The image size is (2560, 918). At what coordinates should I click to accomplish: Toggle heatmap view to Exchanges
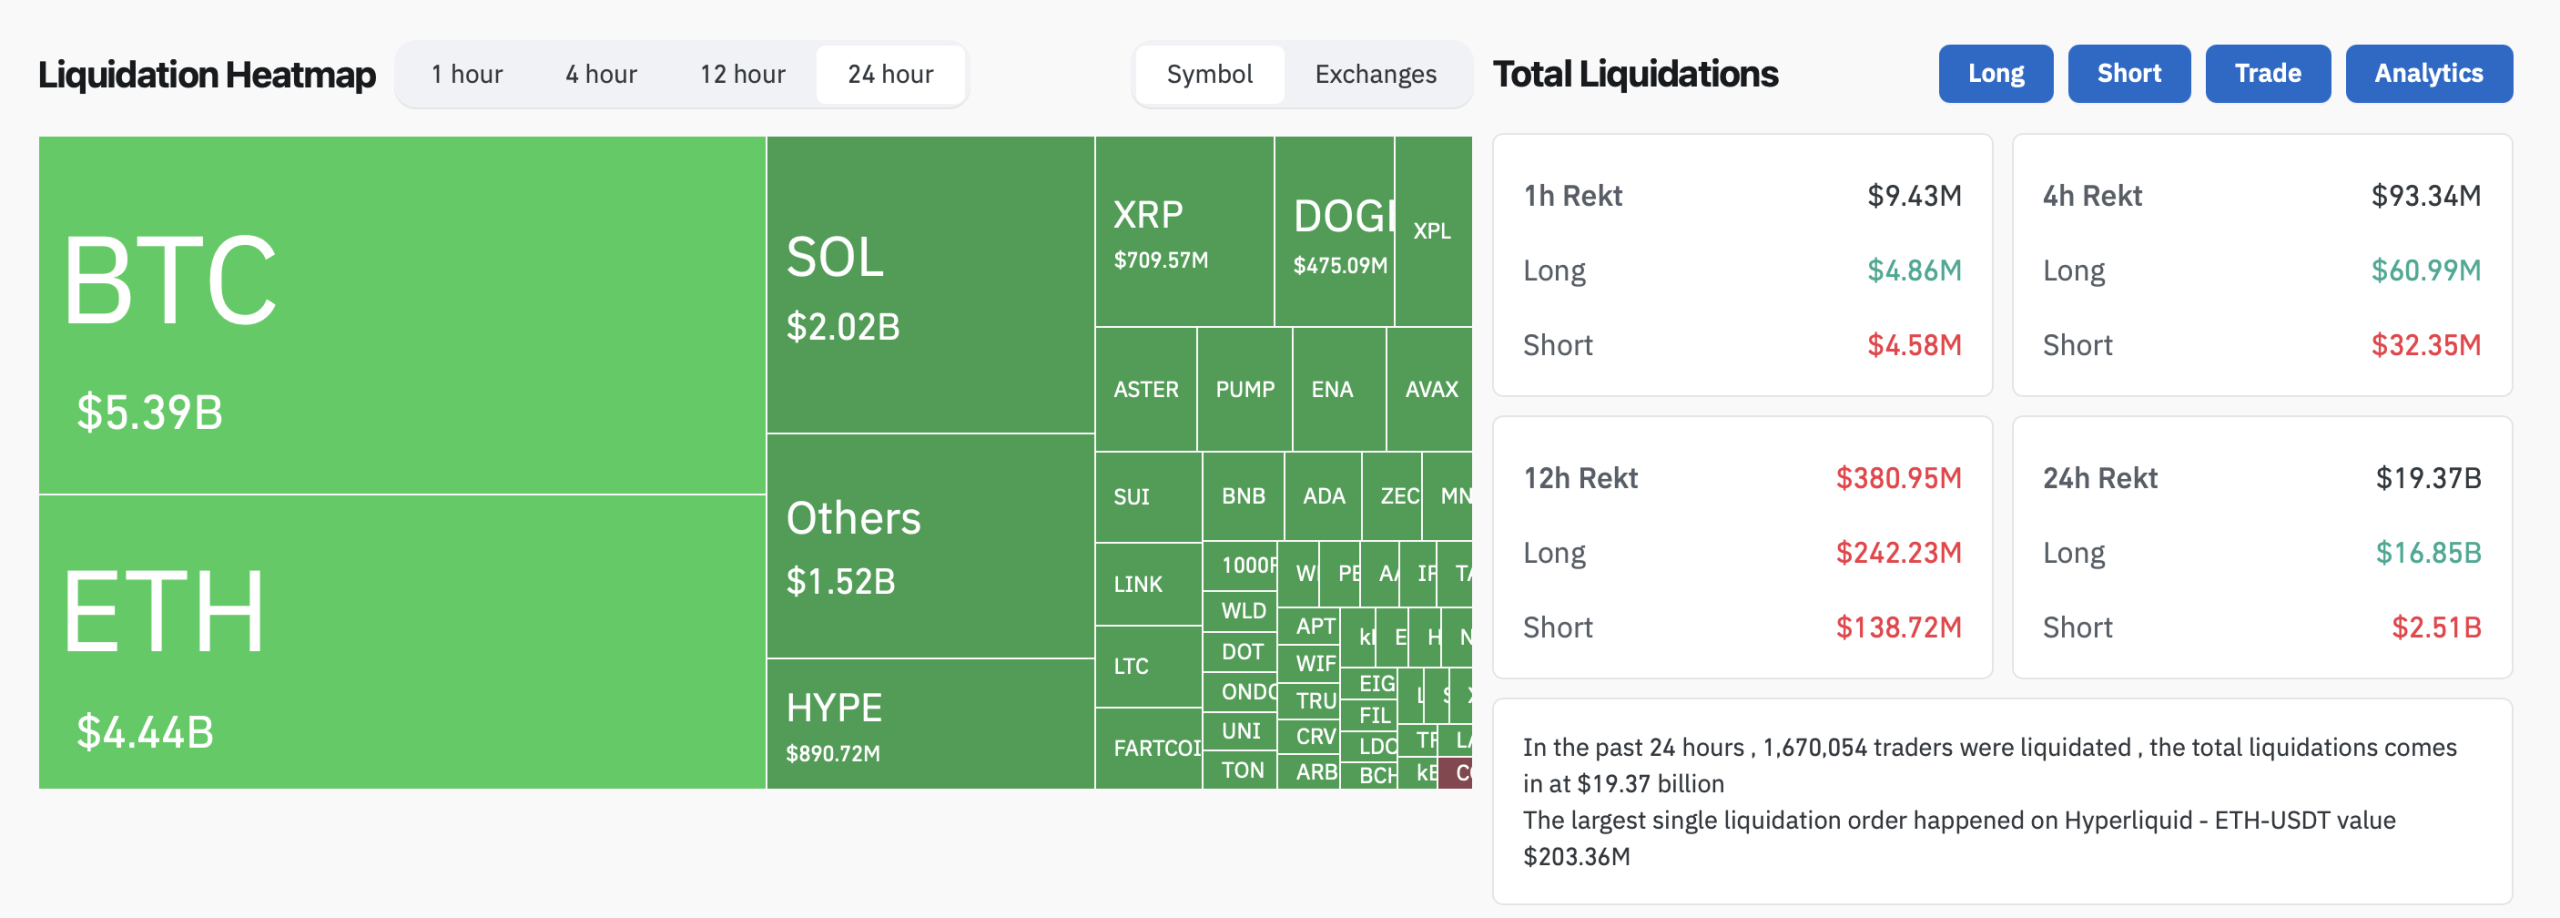tap(1375, 75)
